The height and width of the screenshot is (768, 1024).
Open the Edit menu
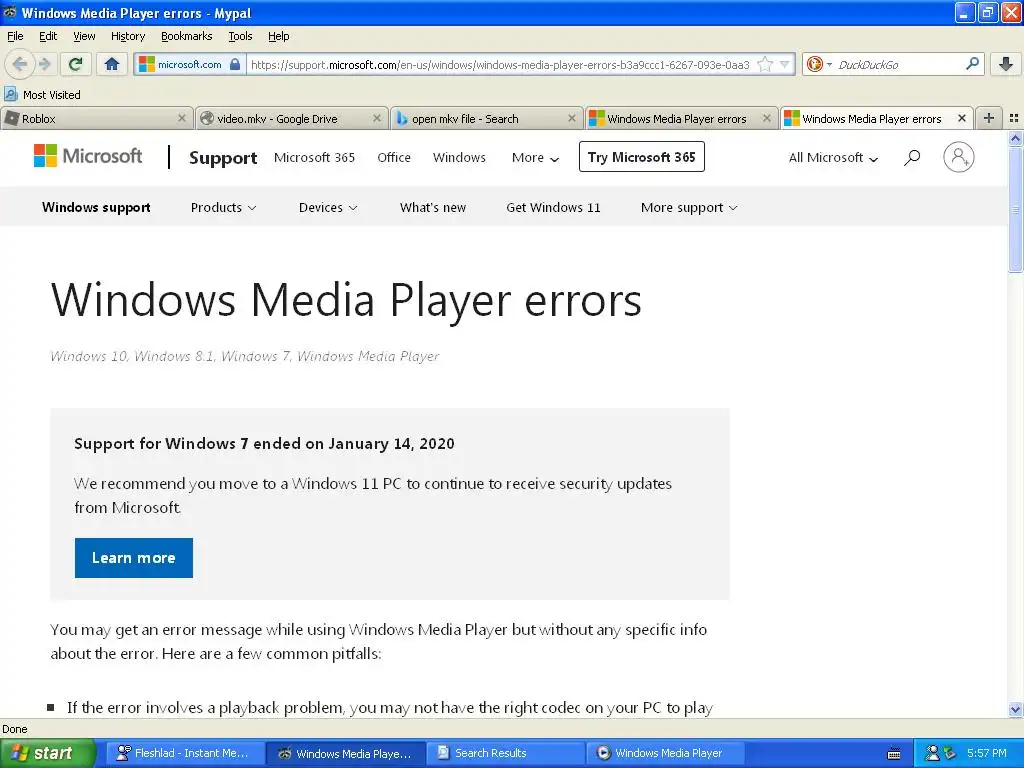(48, 36)
